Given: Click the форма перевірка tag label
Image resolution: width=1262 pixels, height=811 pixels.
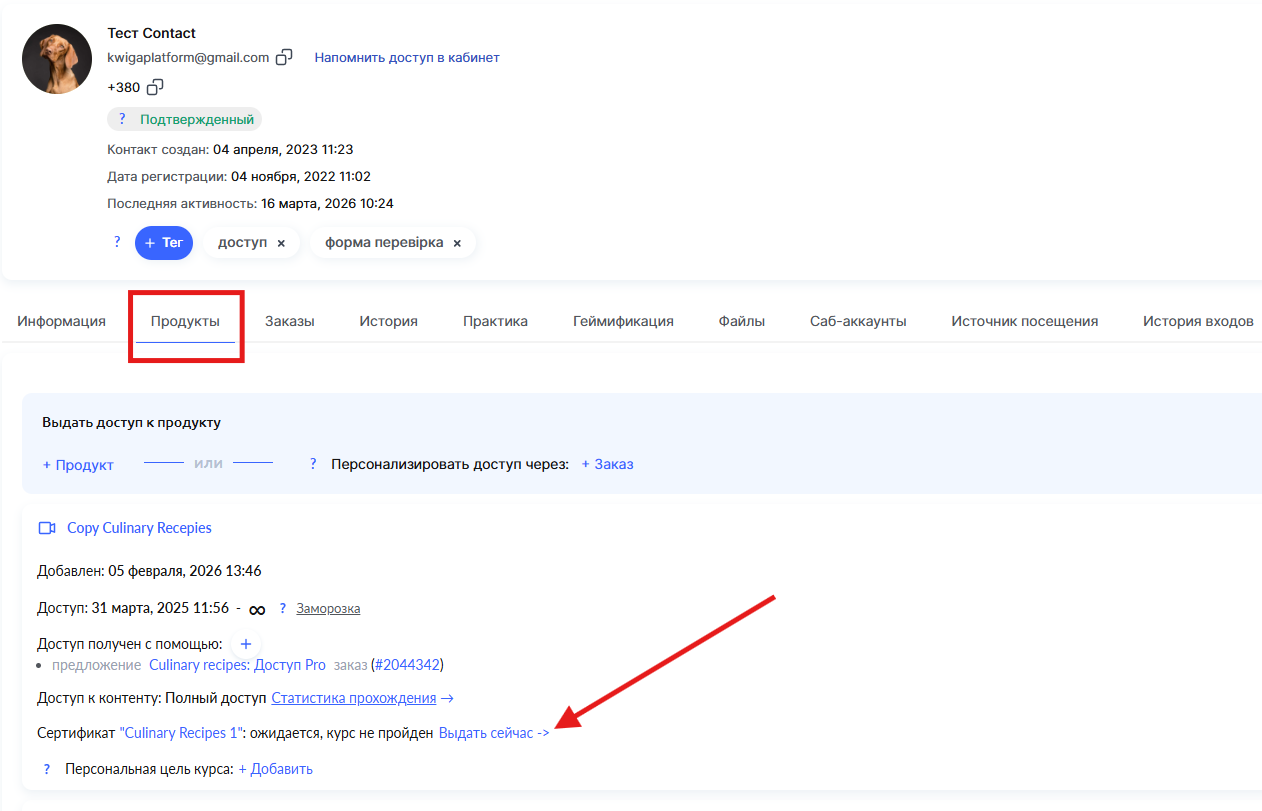Looking at the screenshot, I should (x=384, y=243).
